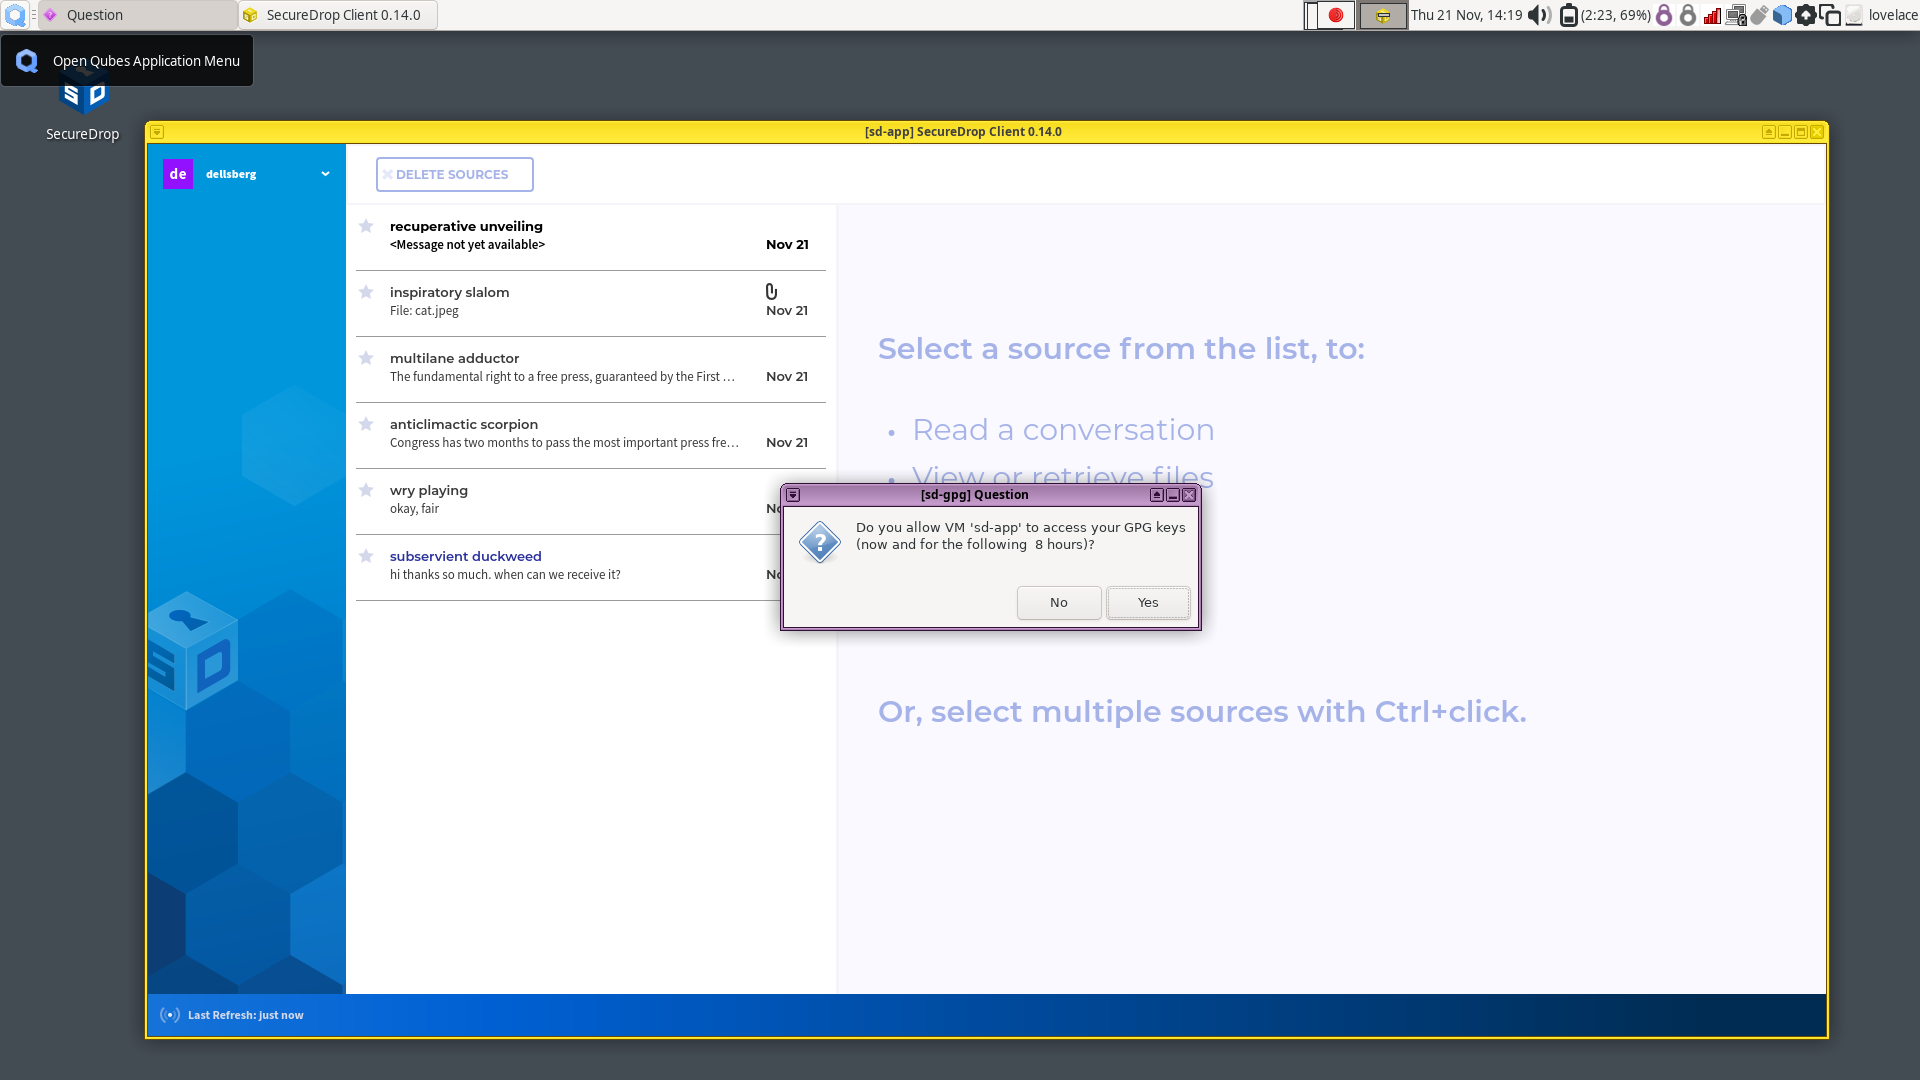Click the red signal bars network icon
1920x1080 pixels.
(1712, 15)
